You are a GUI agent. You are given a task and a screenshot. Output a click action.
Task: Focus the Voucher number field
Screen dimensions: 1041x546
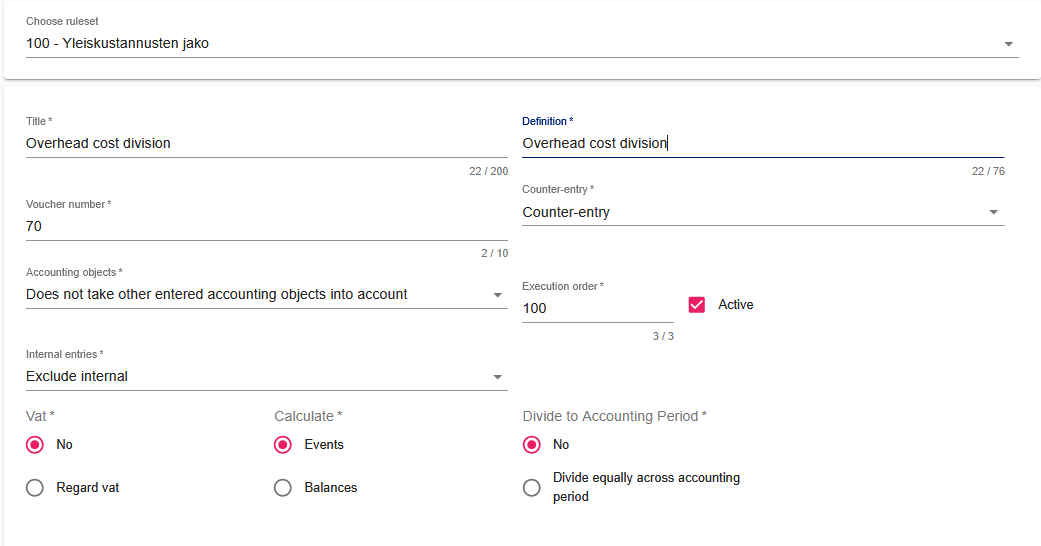click(x=266, y=226)
